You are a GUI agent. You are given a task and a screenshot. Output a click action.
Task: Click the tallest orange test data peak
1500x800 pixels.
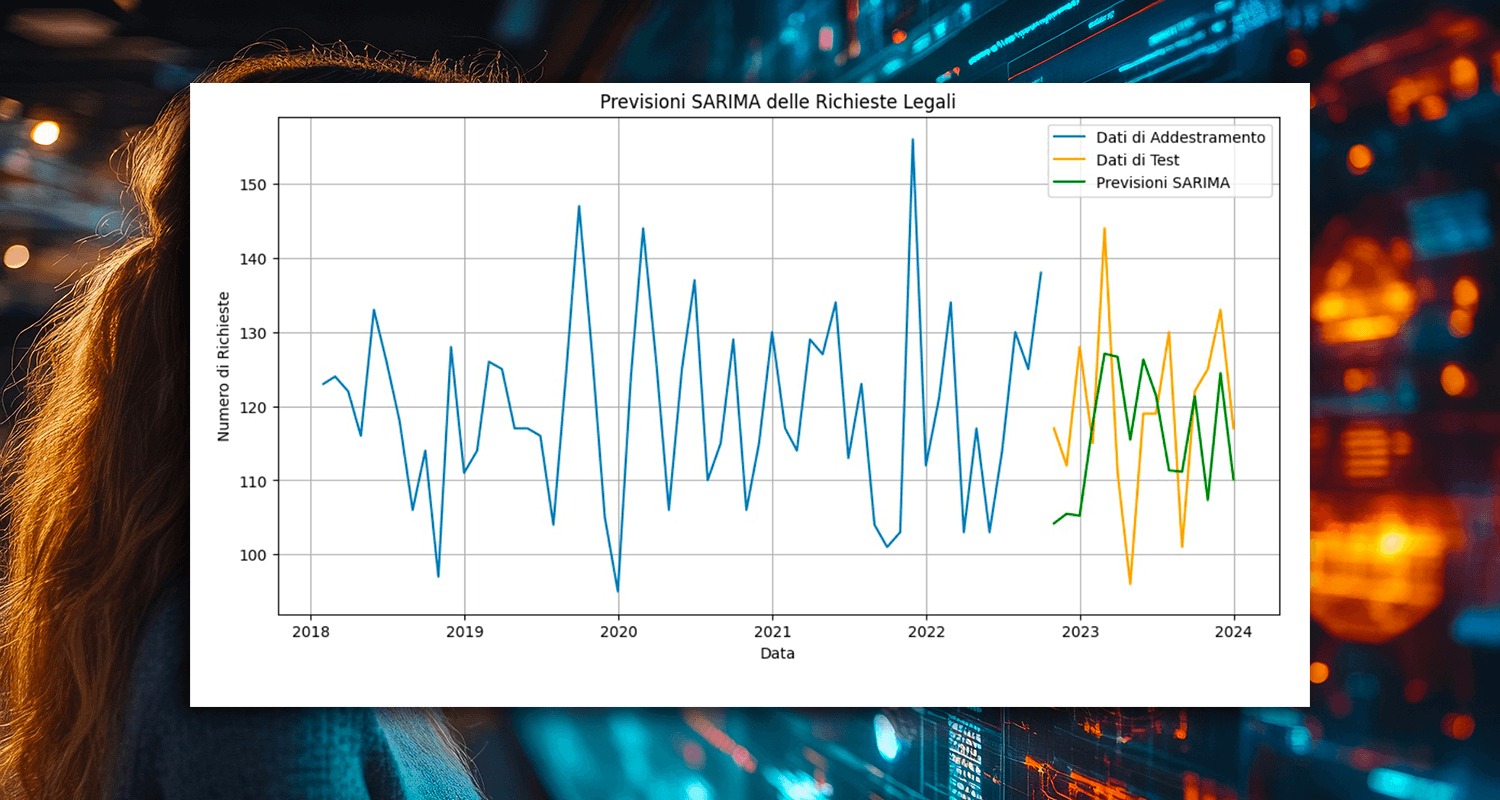pos(1104,229)
